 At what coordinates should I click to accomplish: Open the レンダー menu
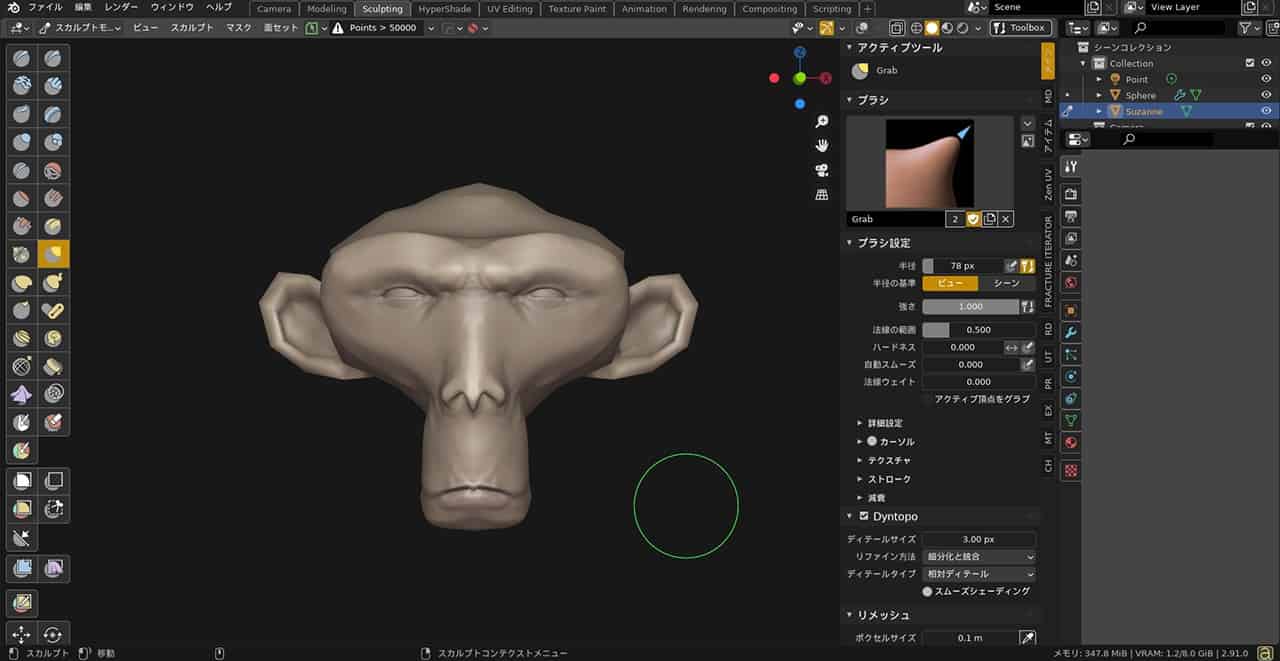121,8
